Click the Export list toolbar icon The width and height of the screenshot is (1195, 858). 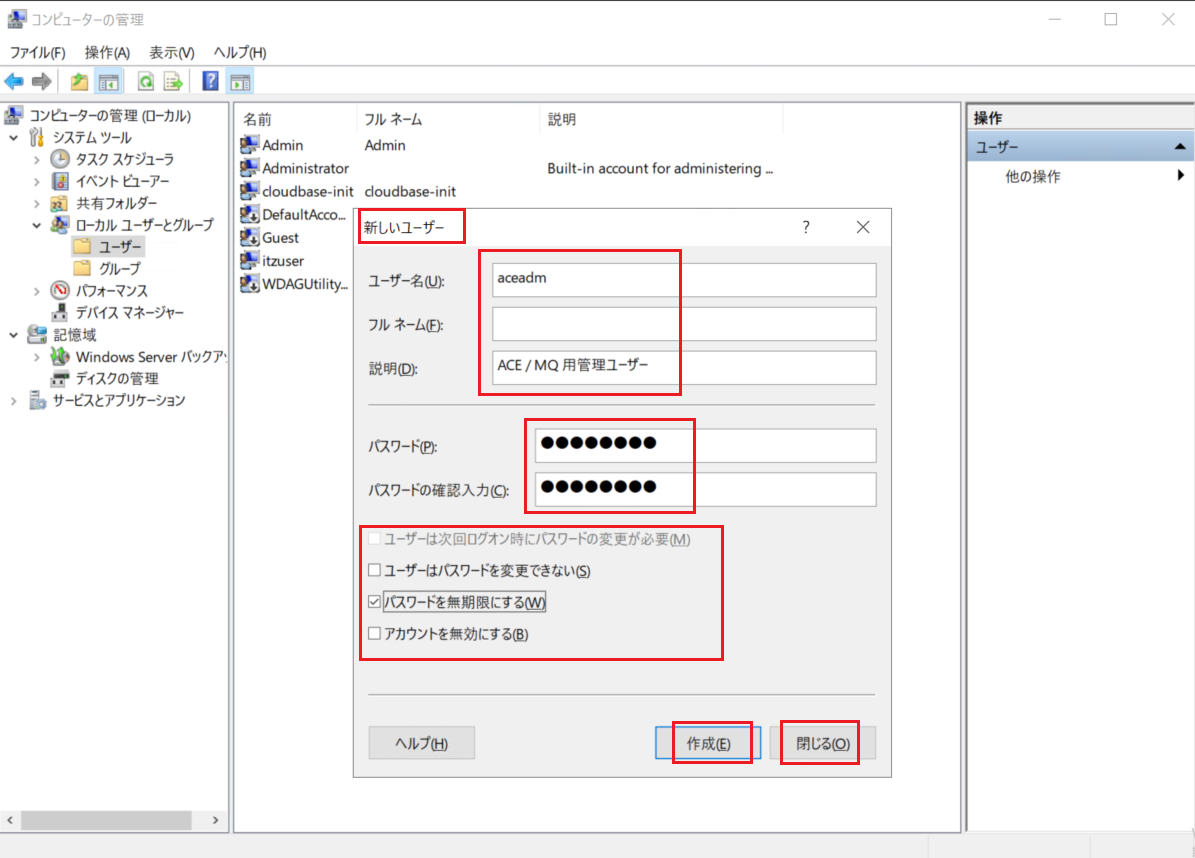pos(174,82)
